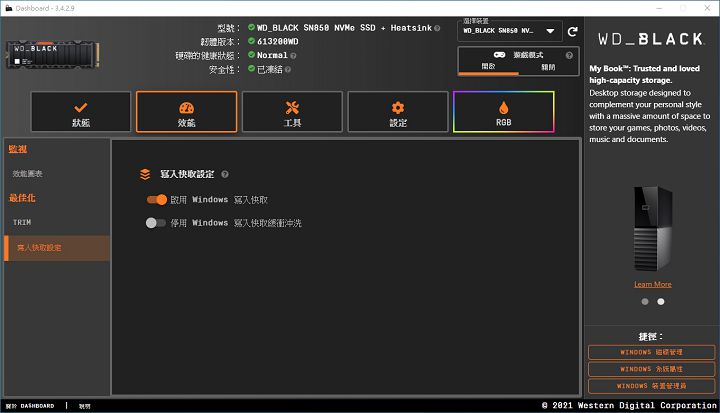This screenshot has width=720, height=413.
Task: Select 效能圖表 in the sidebar
Action: tap(28, 174)
